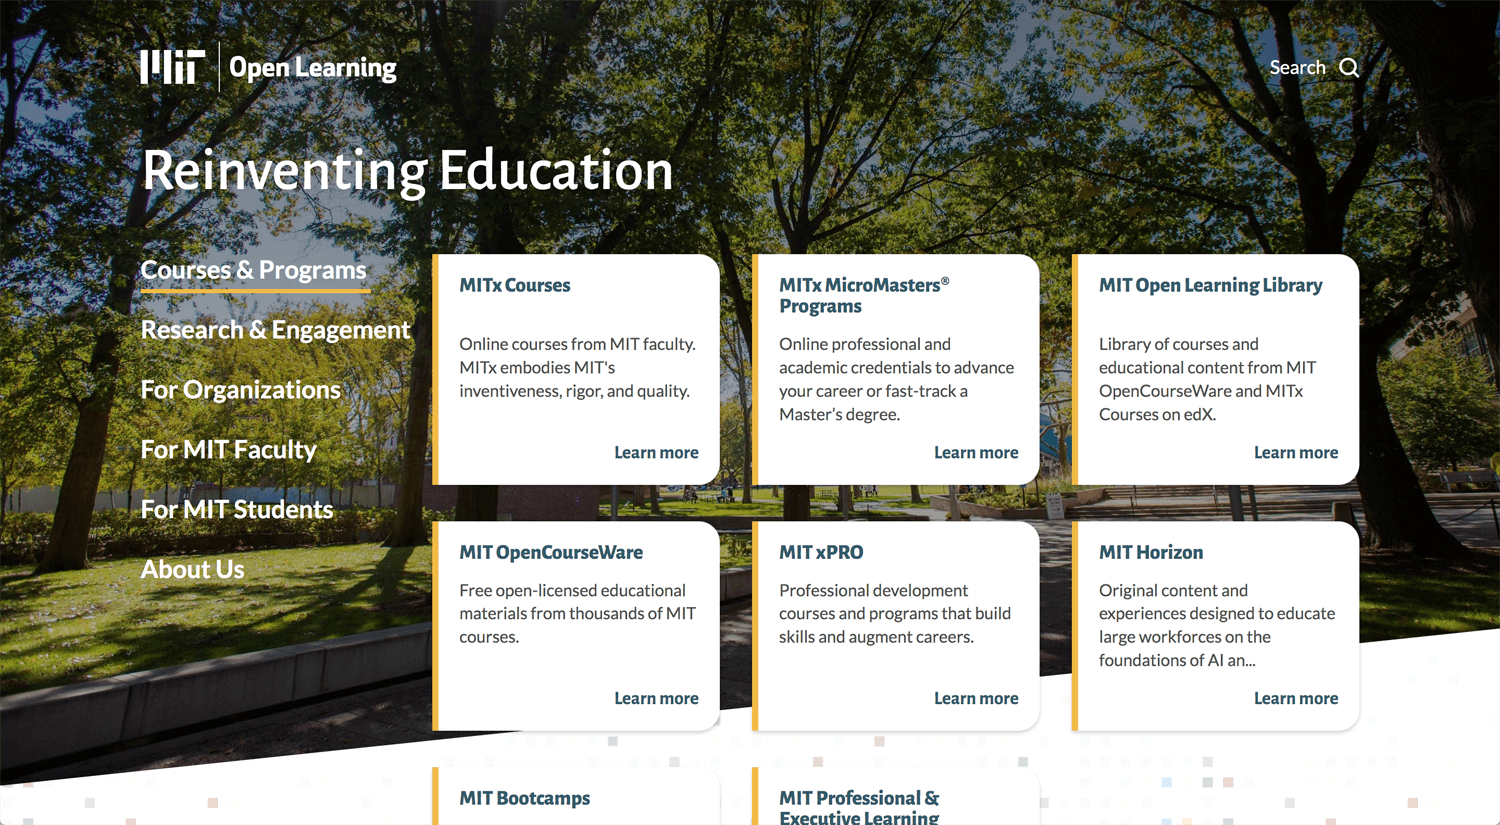Open For Organizations section
1500x825 pixels.
[240, 390]
